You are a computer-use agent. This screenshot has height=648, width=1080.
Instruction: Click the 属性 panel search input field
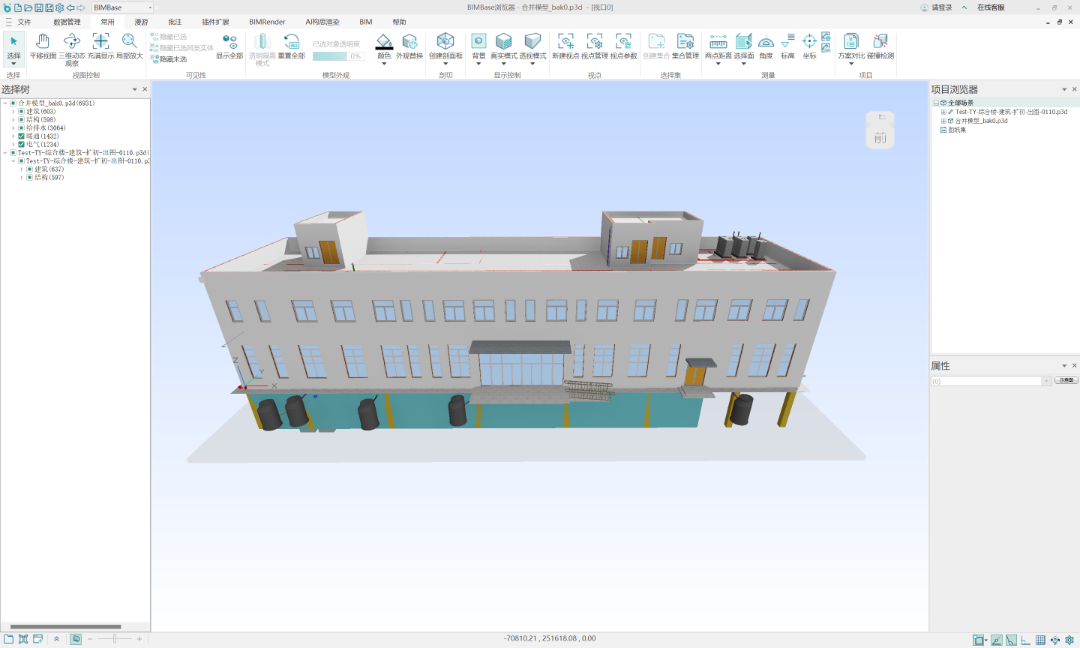pos(986,381)
